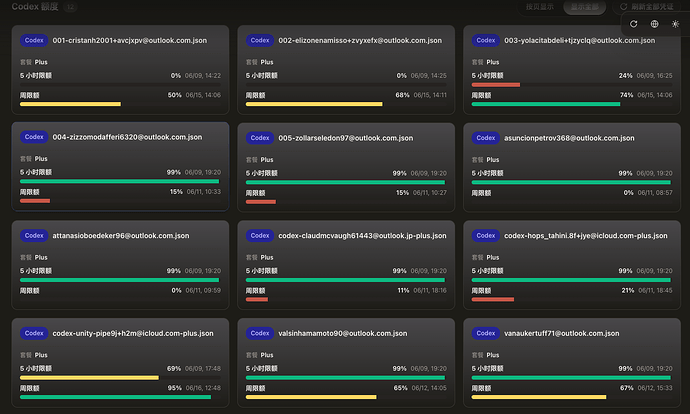Click Codex badge on 003-yolacitabdeli card
The height and width of the screenshot is (414, 690).
pos(486,40)
